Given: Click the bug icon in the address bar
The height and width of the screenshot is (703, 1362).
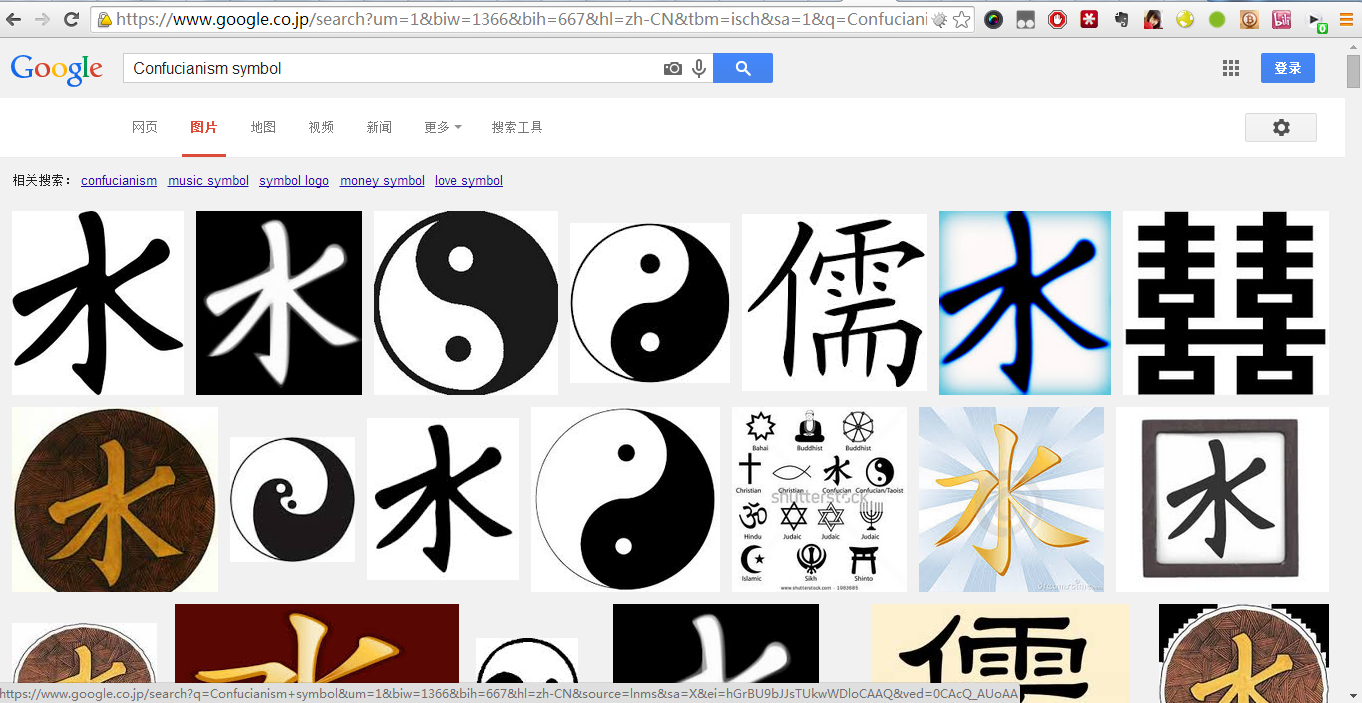Looking at the screenshot, I should (x=938, y=19).
